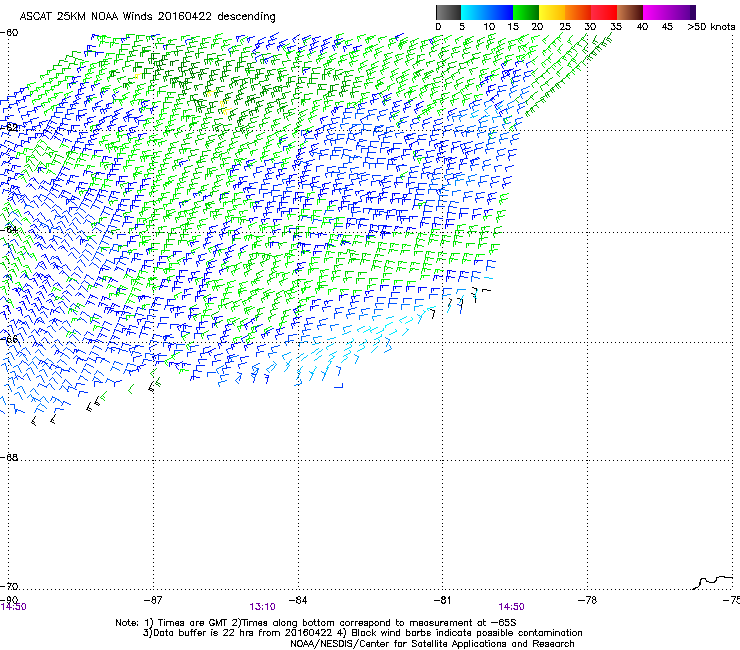Click the red 30-35 knots color band
This screenshot has width=740, height=650.
(x=604, y=12)
